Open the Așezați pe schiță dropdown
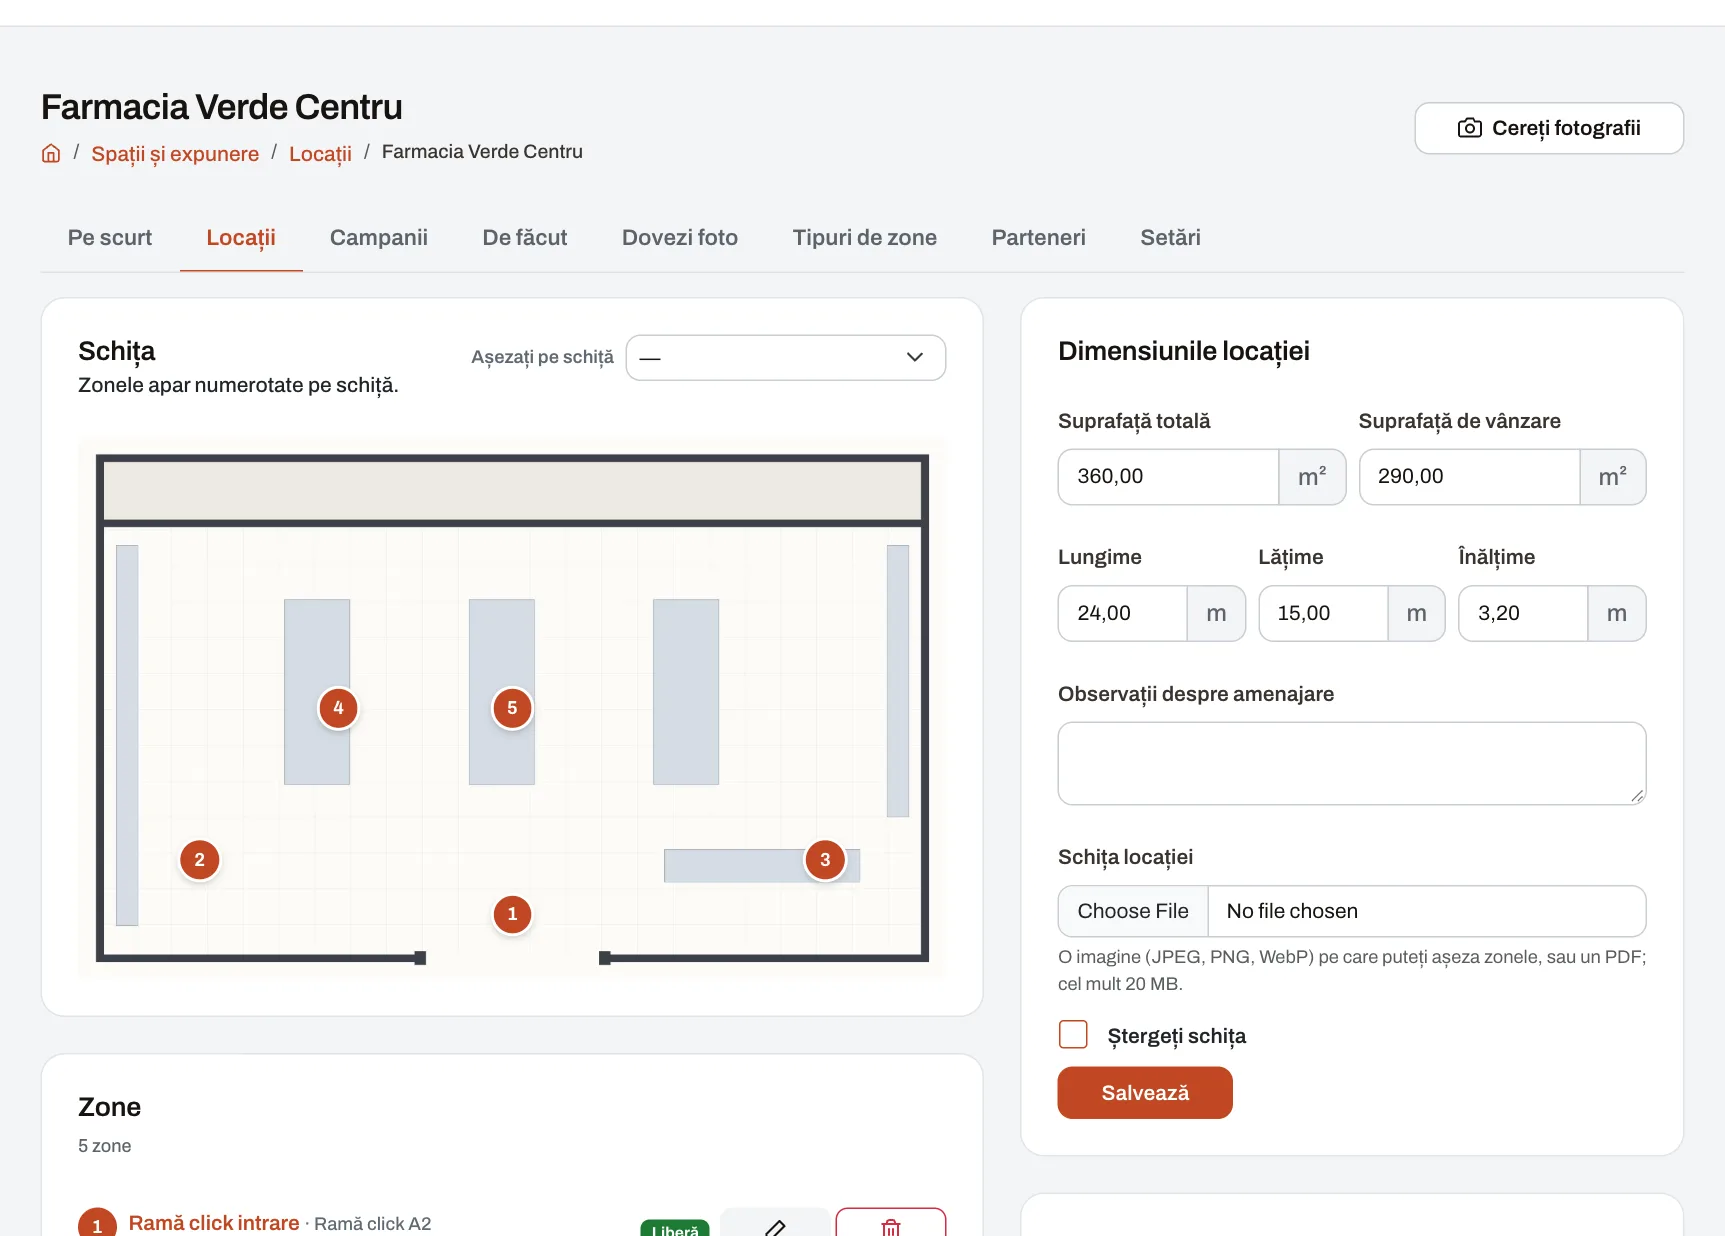 coord(786,358)
